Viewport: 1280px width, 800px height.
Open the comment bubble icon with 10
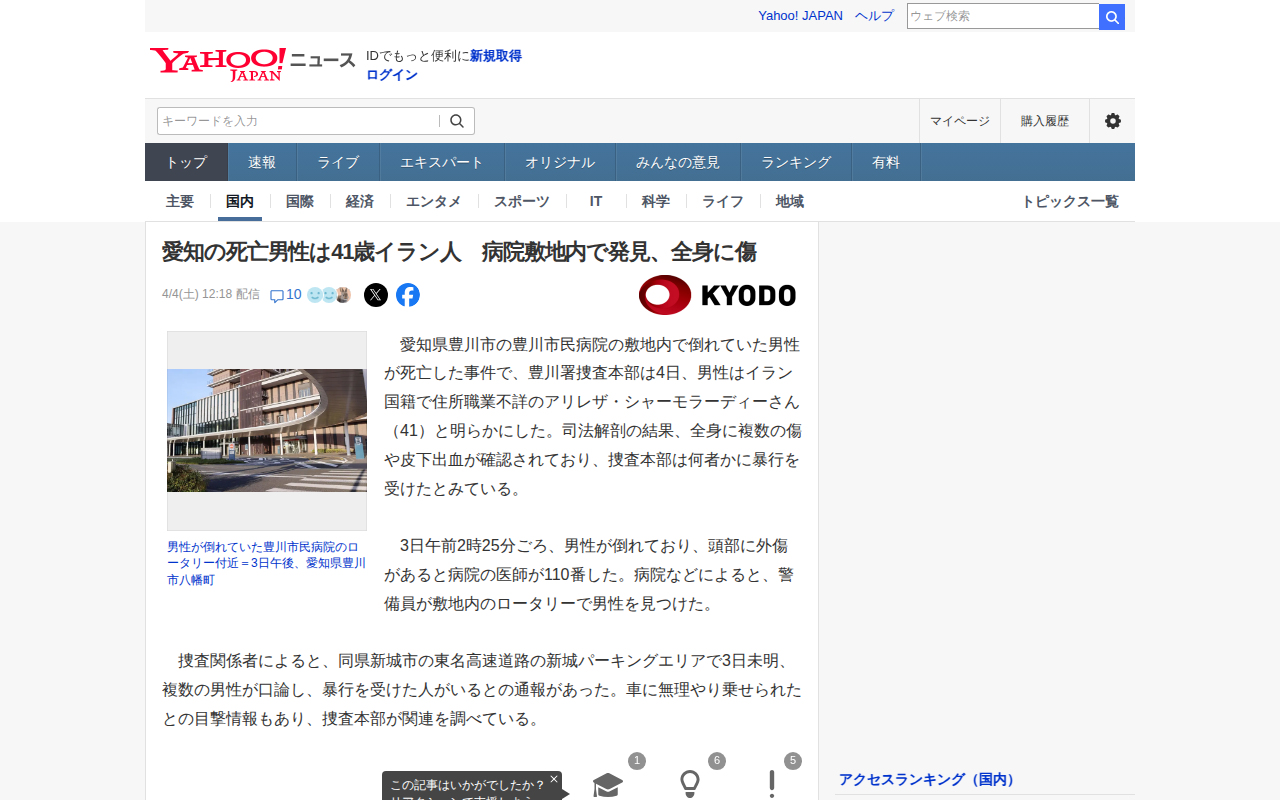[x=286, y=295]
